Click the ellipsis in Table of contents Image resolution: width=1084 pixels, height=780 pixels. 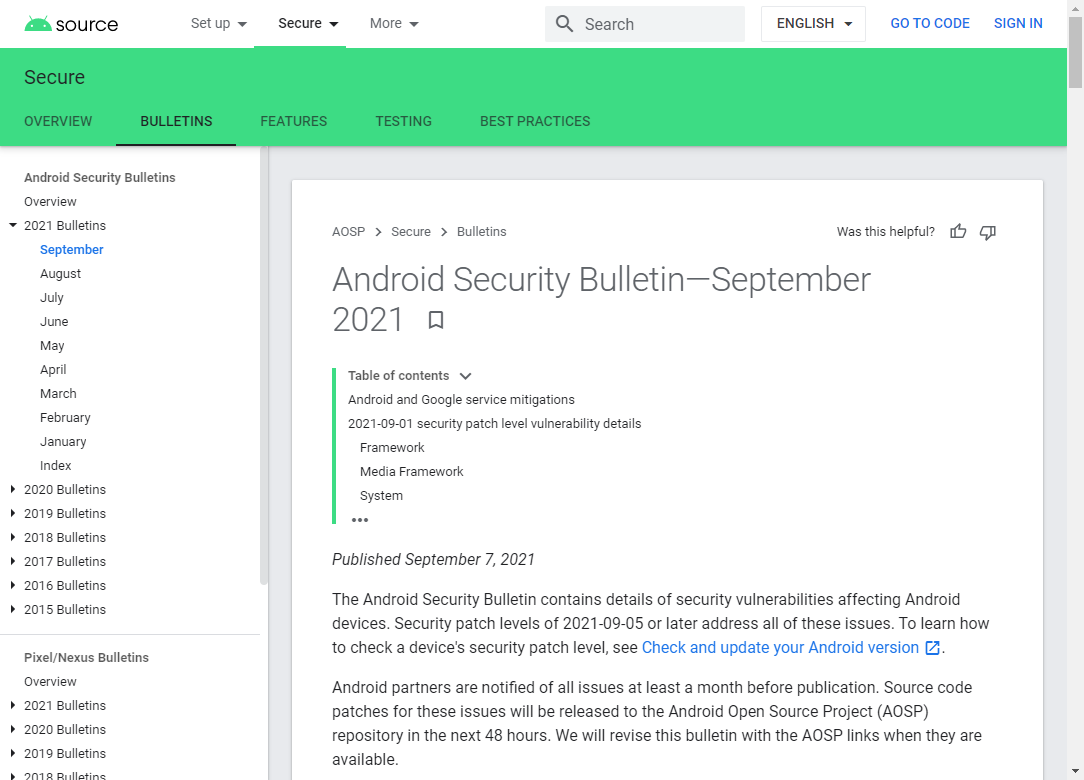click(x=360, y=519)
